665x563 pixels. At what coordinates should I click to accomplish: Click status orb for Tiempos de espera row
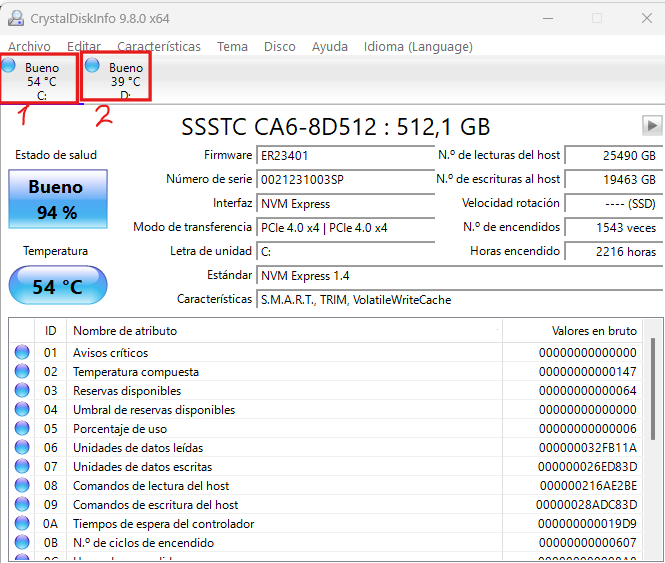pyautogui.click(x=22, y=524)
